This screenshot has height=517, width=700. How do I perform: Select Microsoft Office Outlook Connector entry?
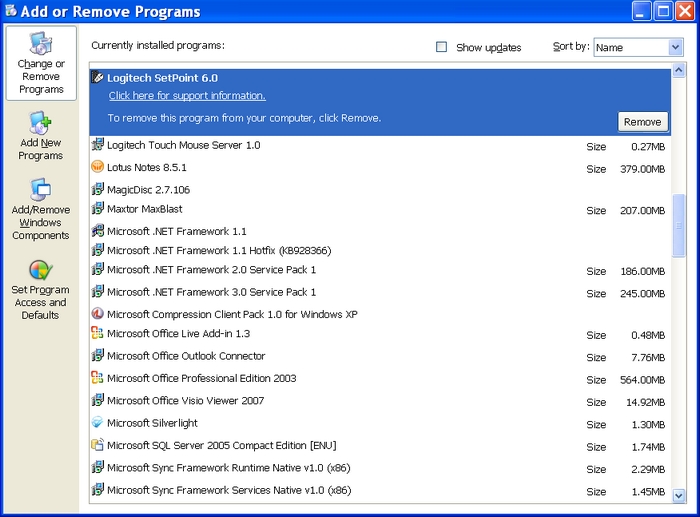pyautogui.click(x=379, y=356)
